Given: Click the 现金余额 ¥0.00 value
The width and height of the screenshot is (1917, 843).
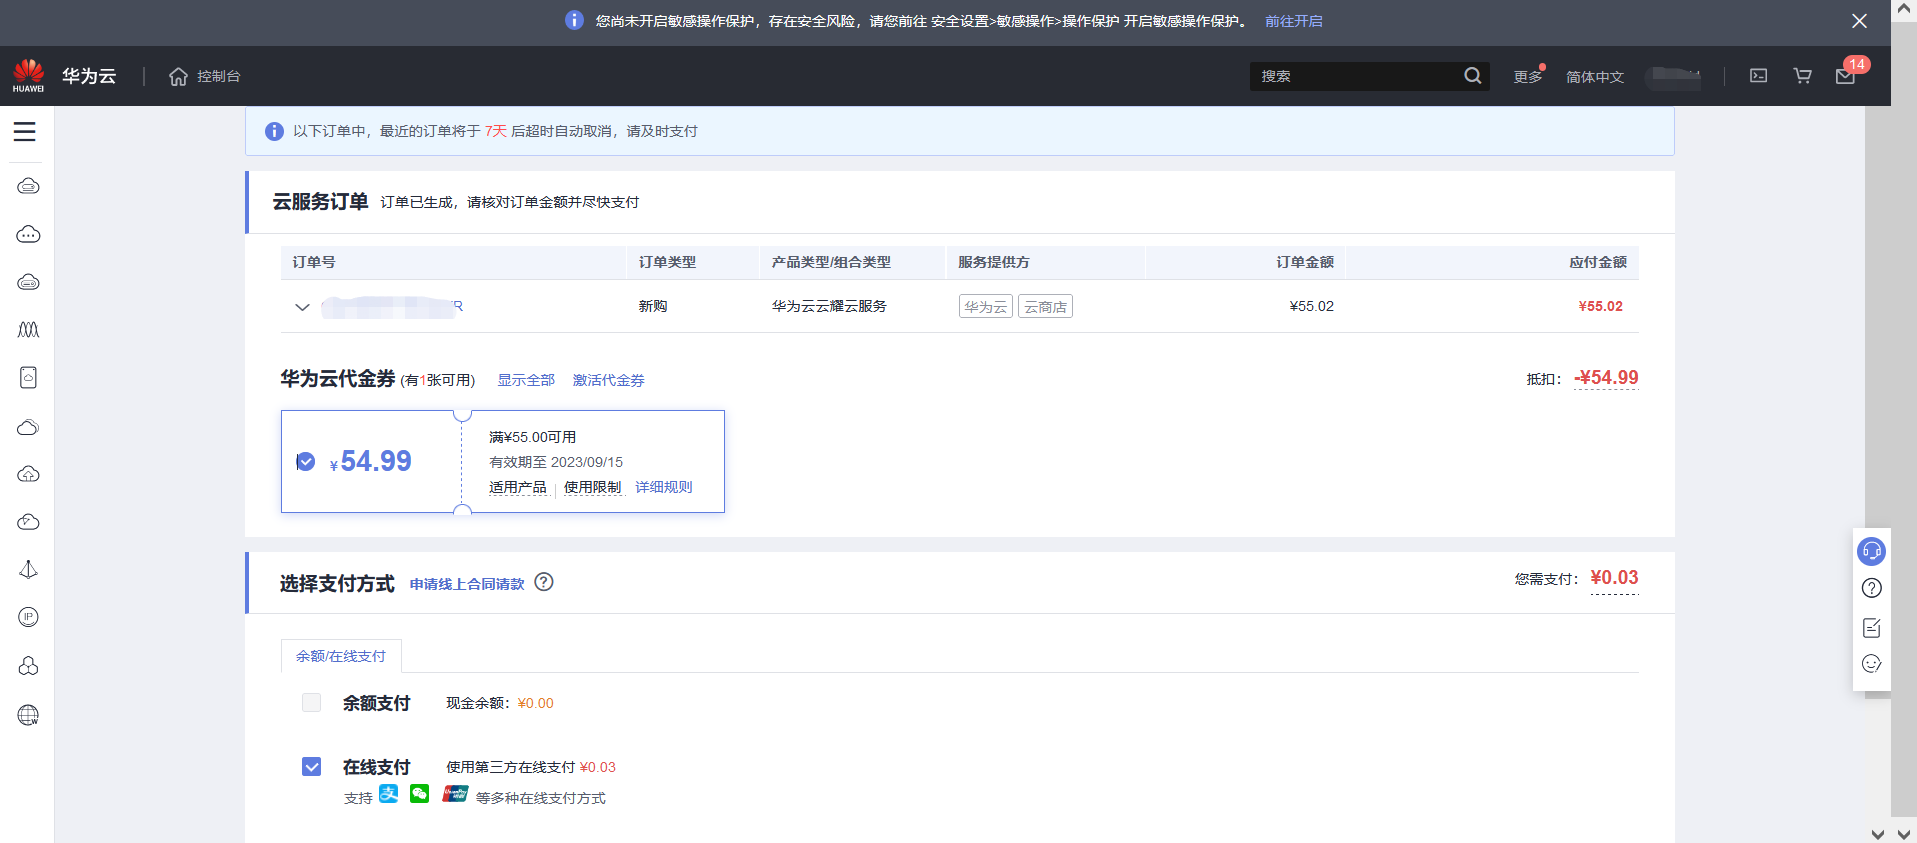Looking at the screenshot, I should (535, 703).
